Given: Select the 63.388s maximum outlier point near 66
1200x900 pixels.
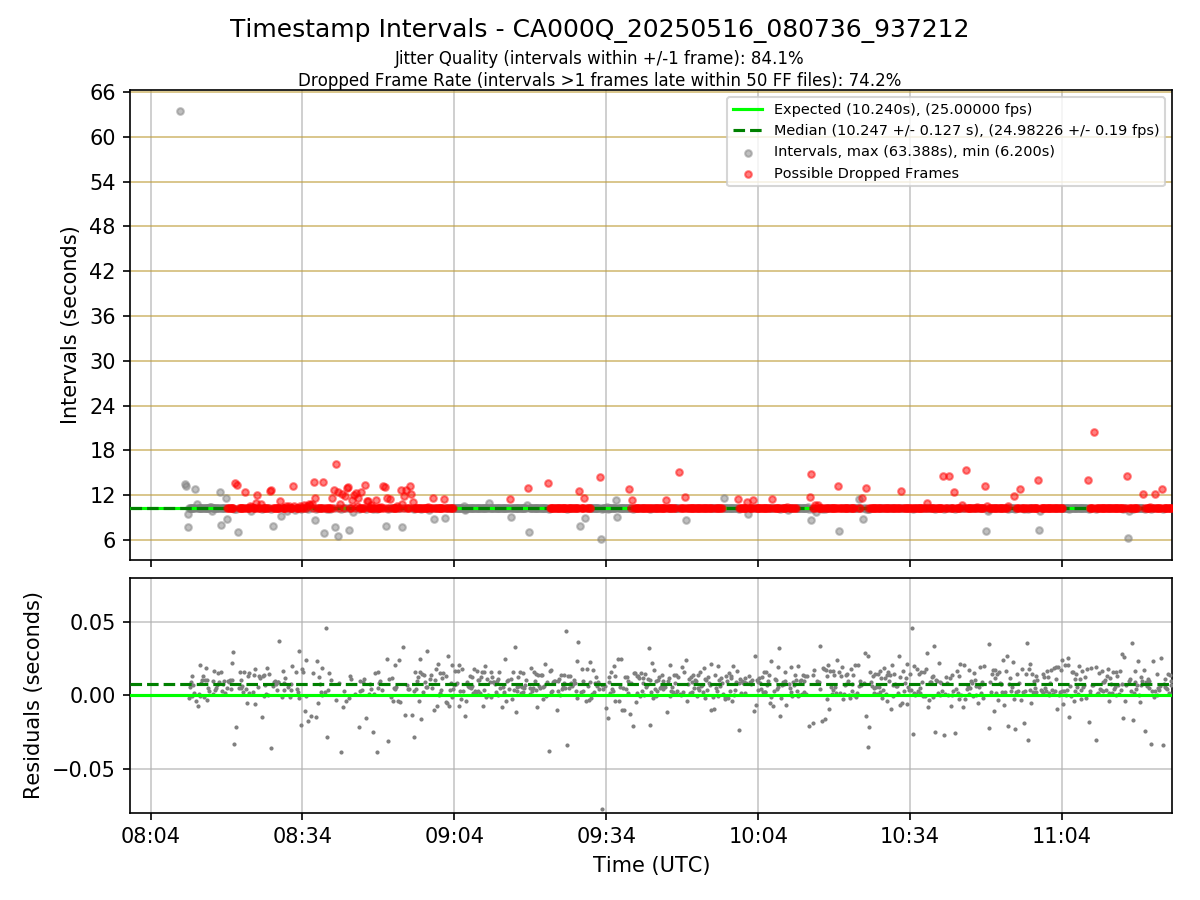Looking at the screenshot, I should click(x=180, y=111).
